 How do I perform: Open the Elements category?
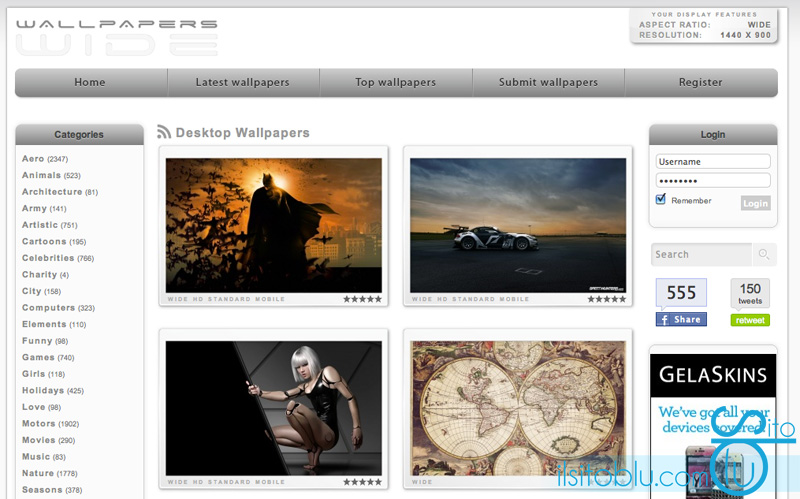click(54, 324)
